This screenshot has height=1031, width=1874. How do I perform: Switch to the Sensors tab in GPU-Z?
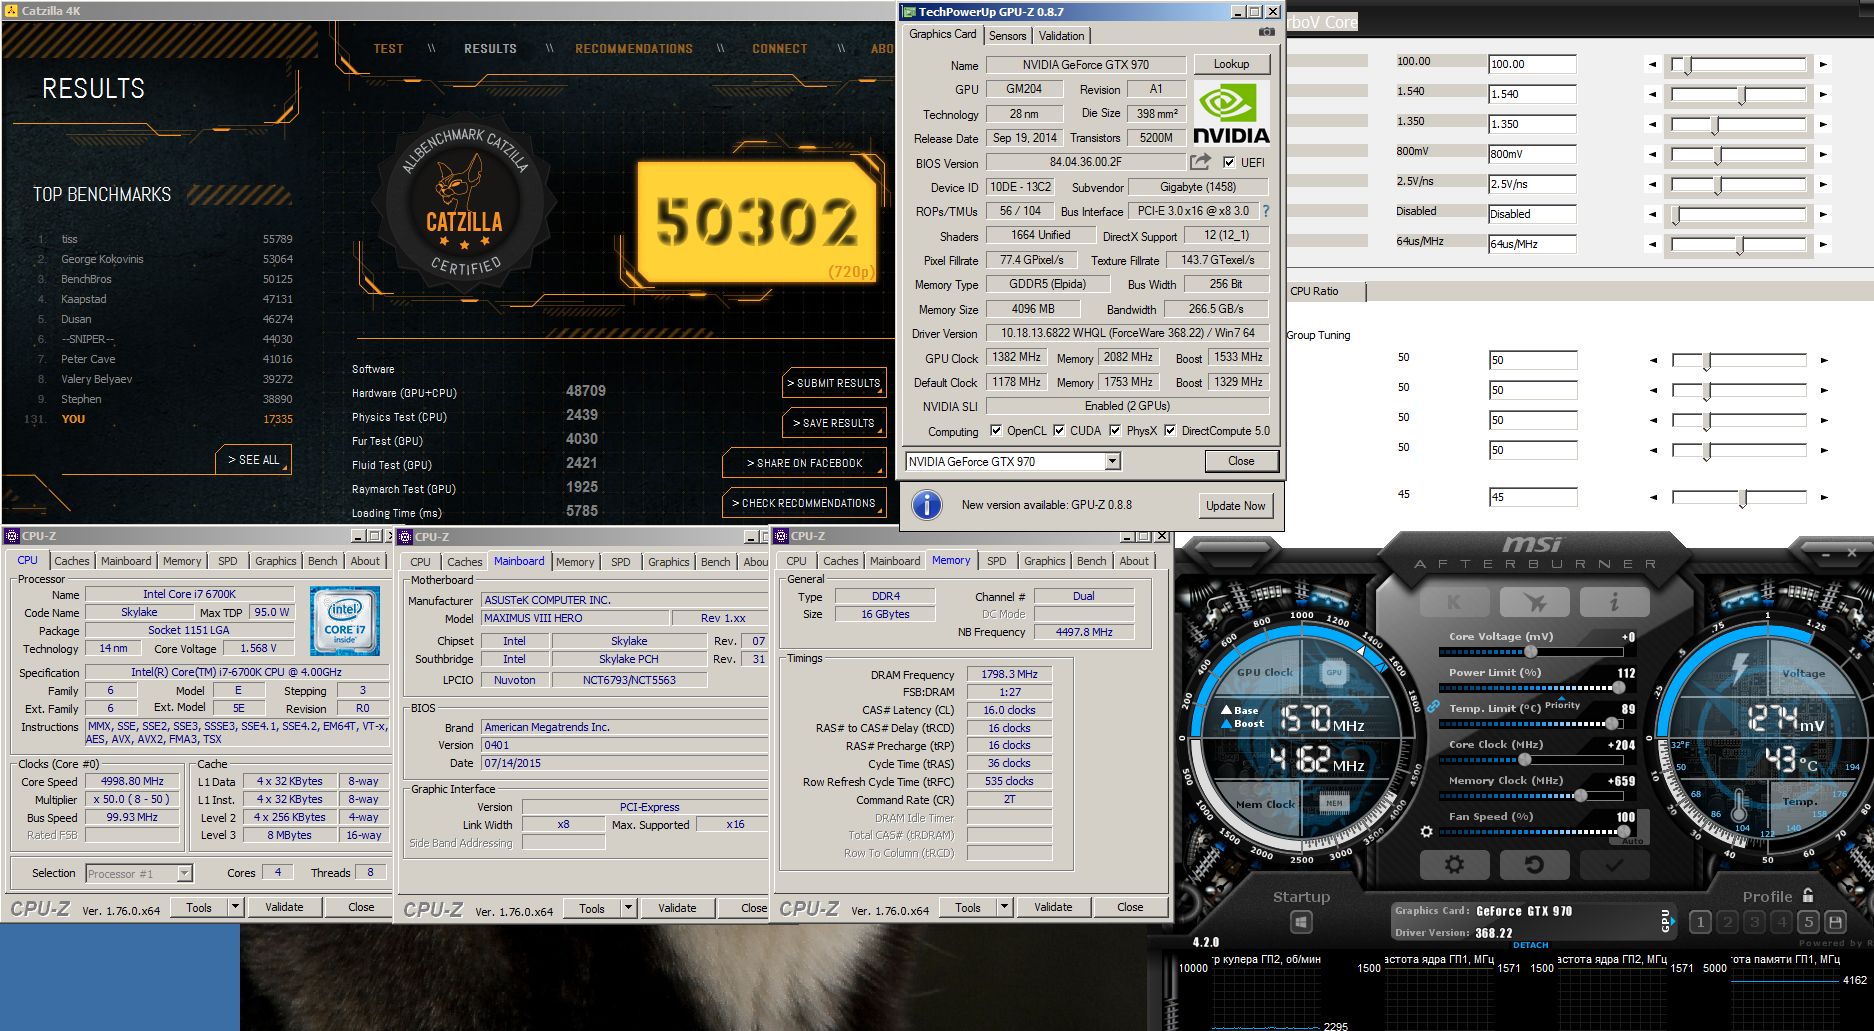click(1007, 35)
